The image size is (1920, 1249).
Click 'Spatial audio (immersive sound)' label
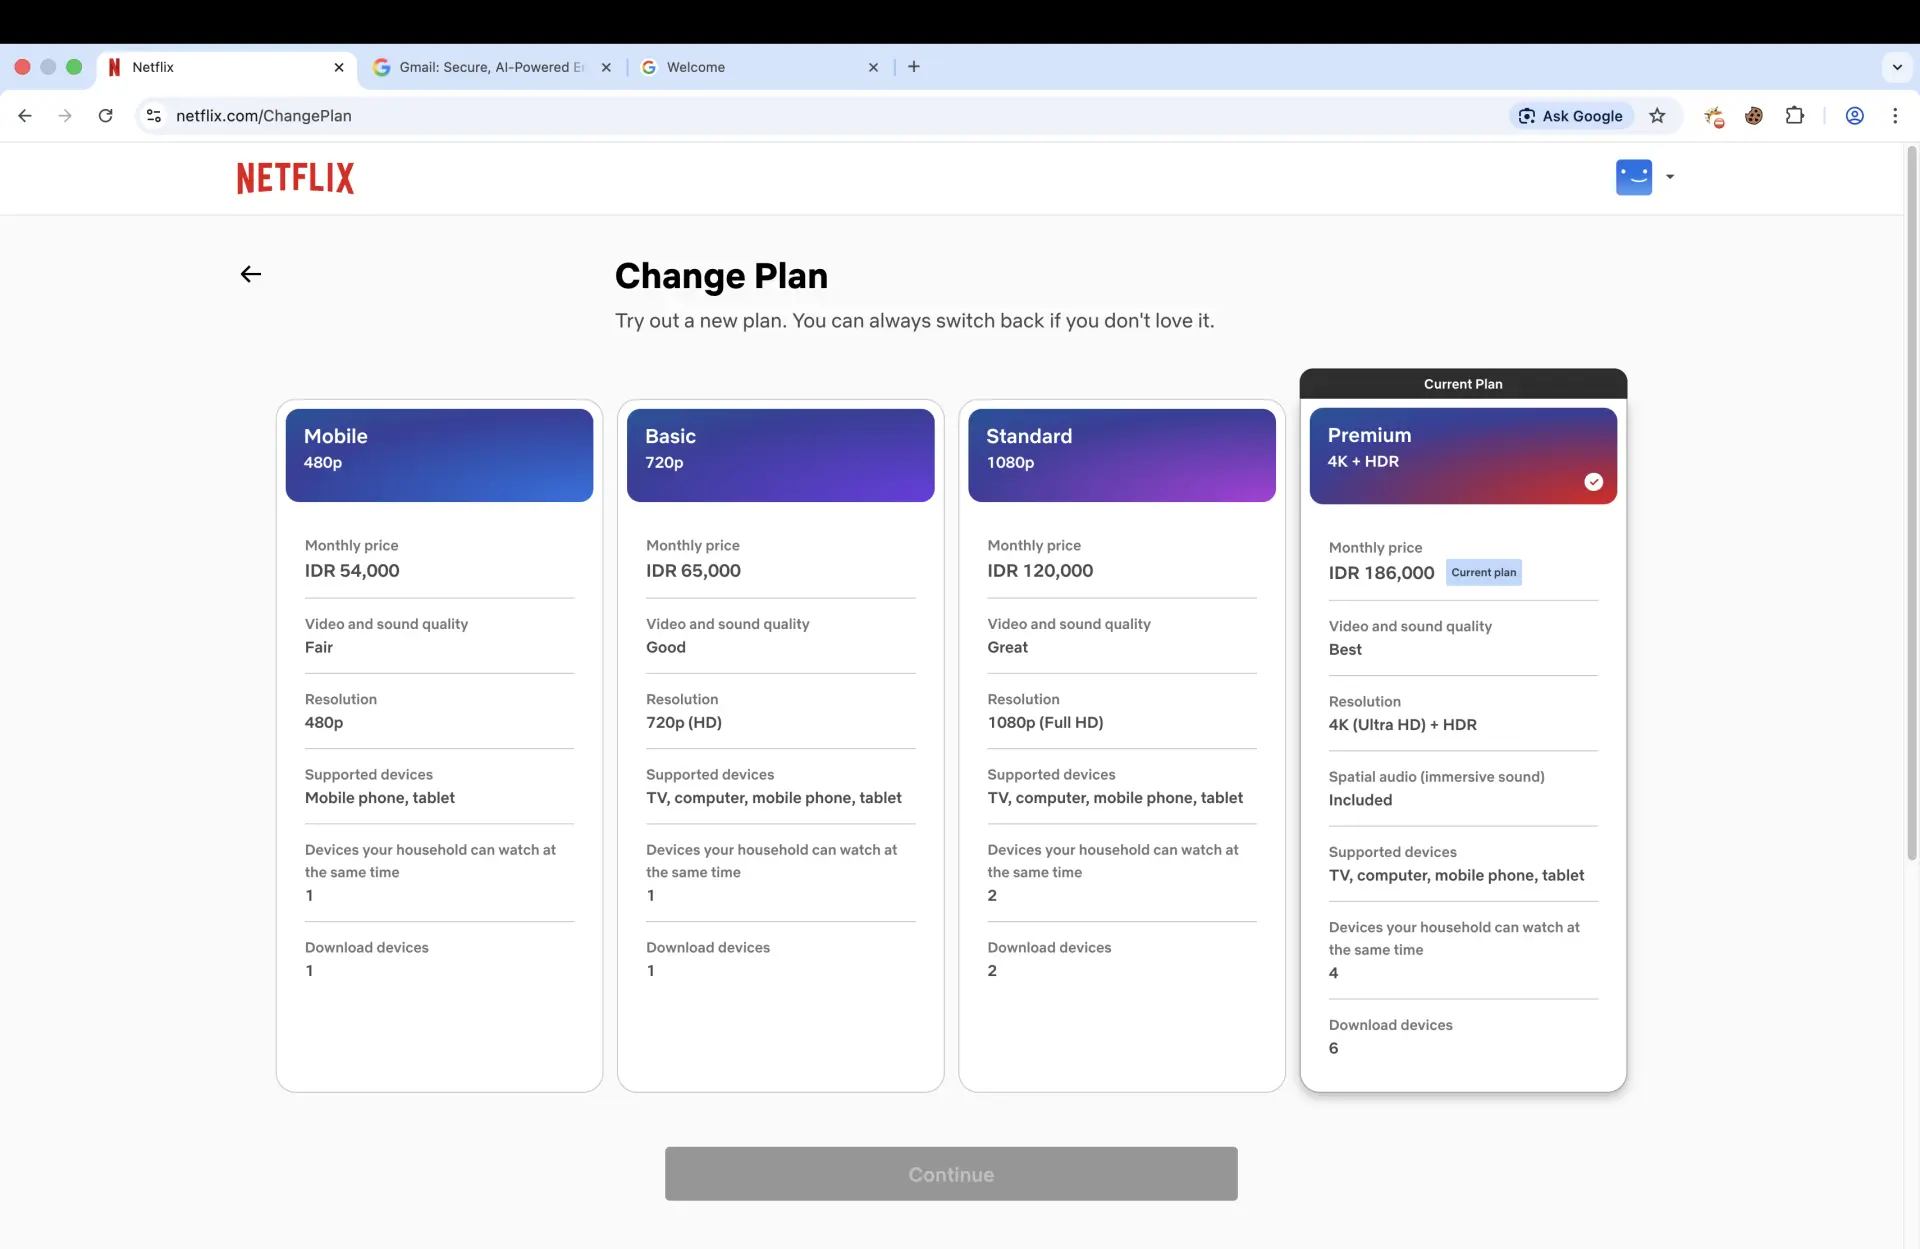(x=1436, y=777)
